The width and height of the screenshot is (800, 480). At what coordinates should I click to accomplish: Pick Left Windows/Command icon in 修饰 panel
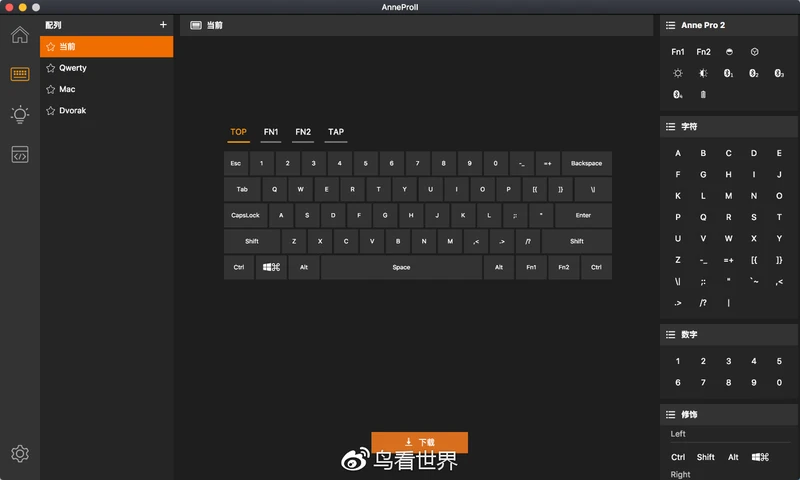(x=760, y=458)
